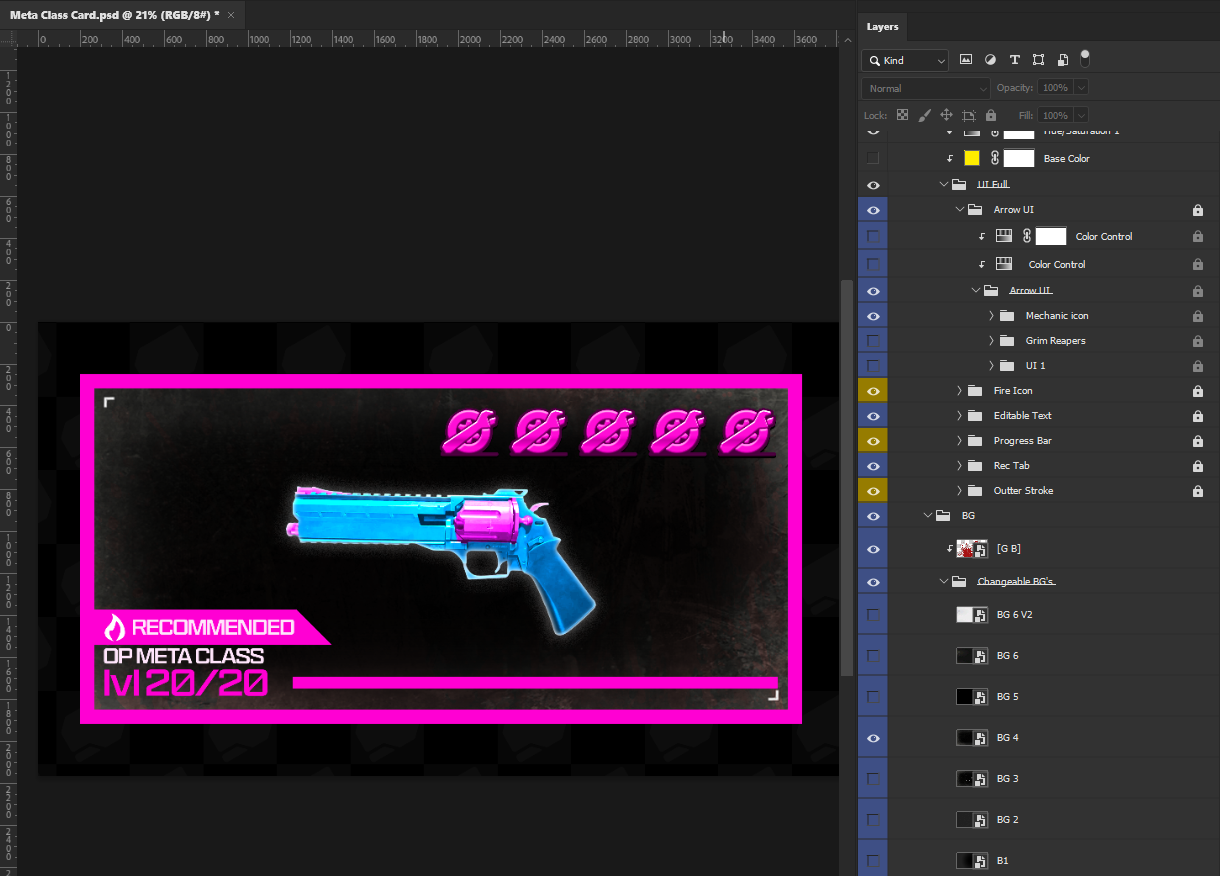Click the folder icon of UI Full group
The width and height of the screenshot is (1220, 876).
coord(959,185)
